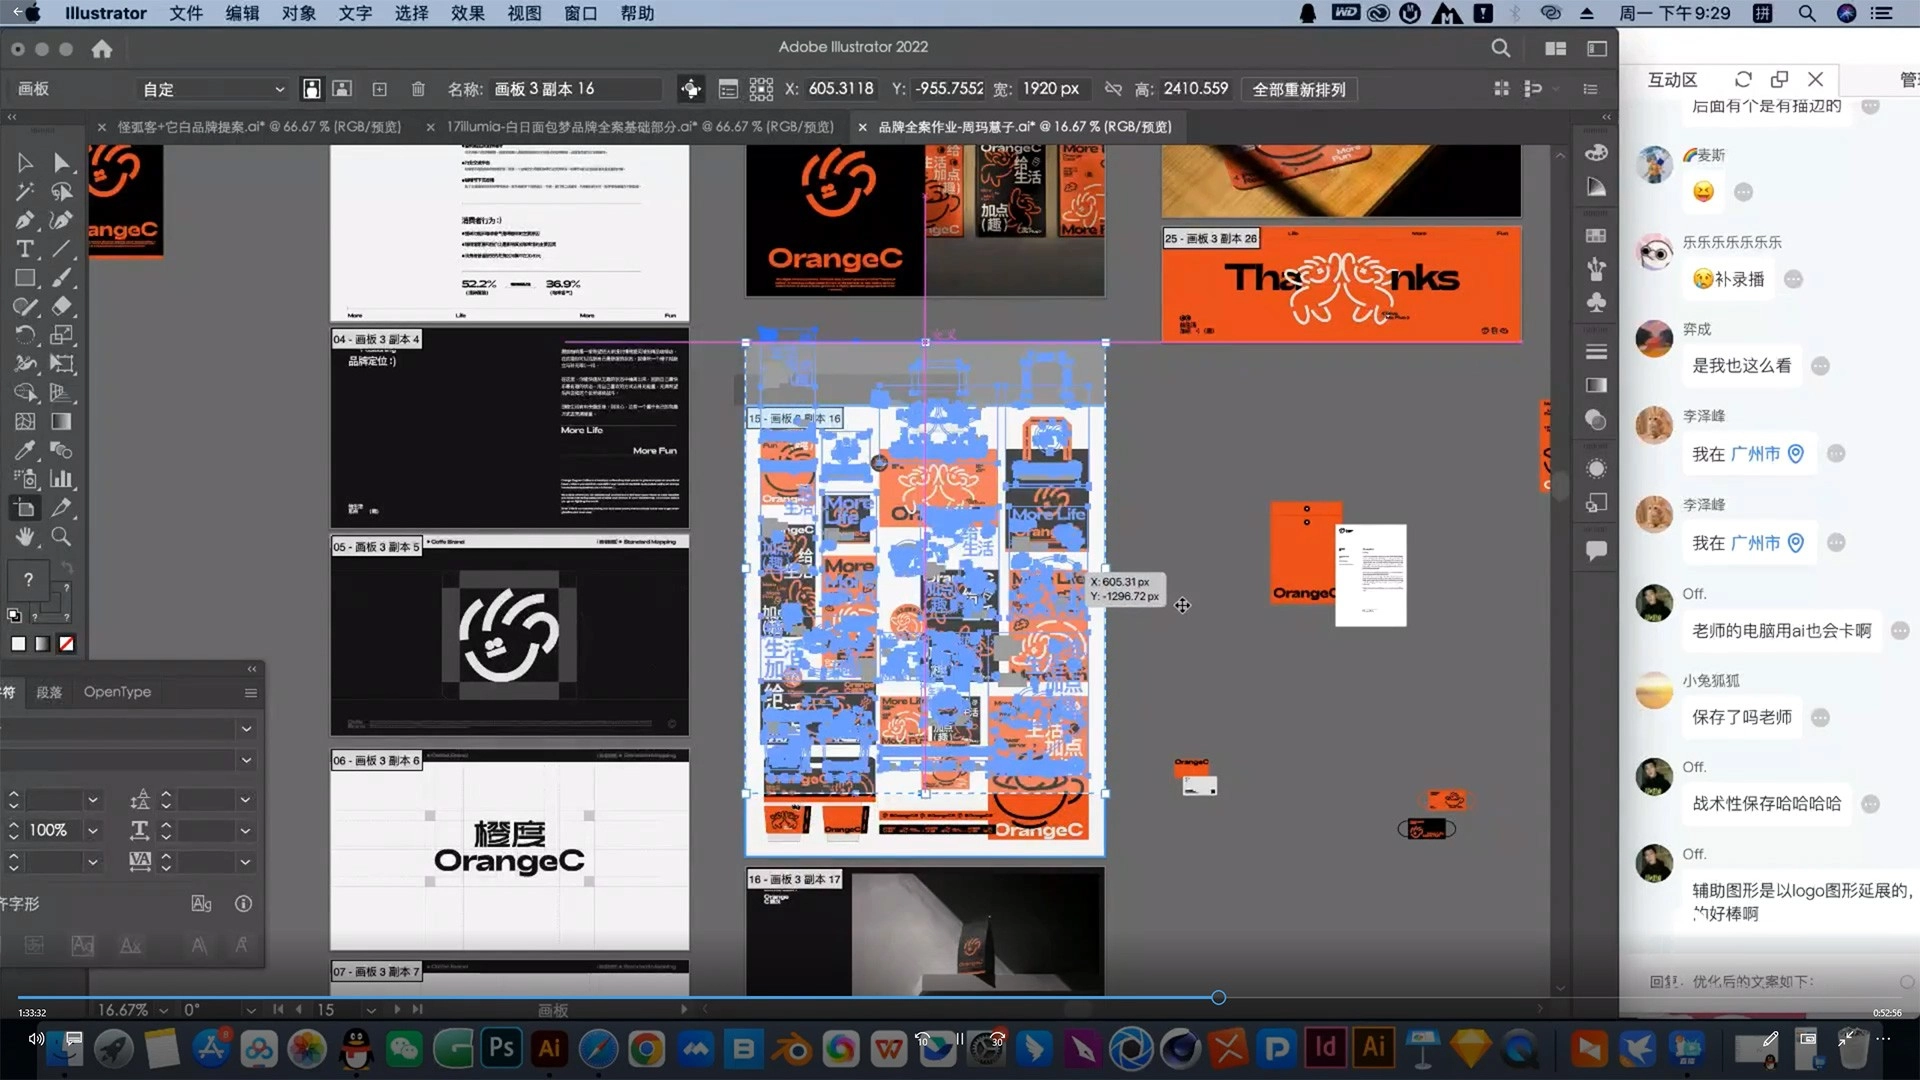
Task: Select the Type tool
Action: [24, 249]
